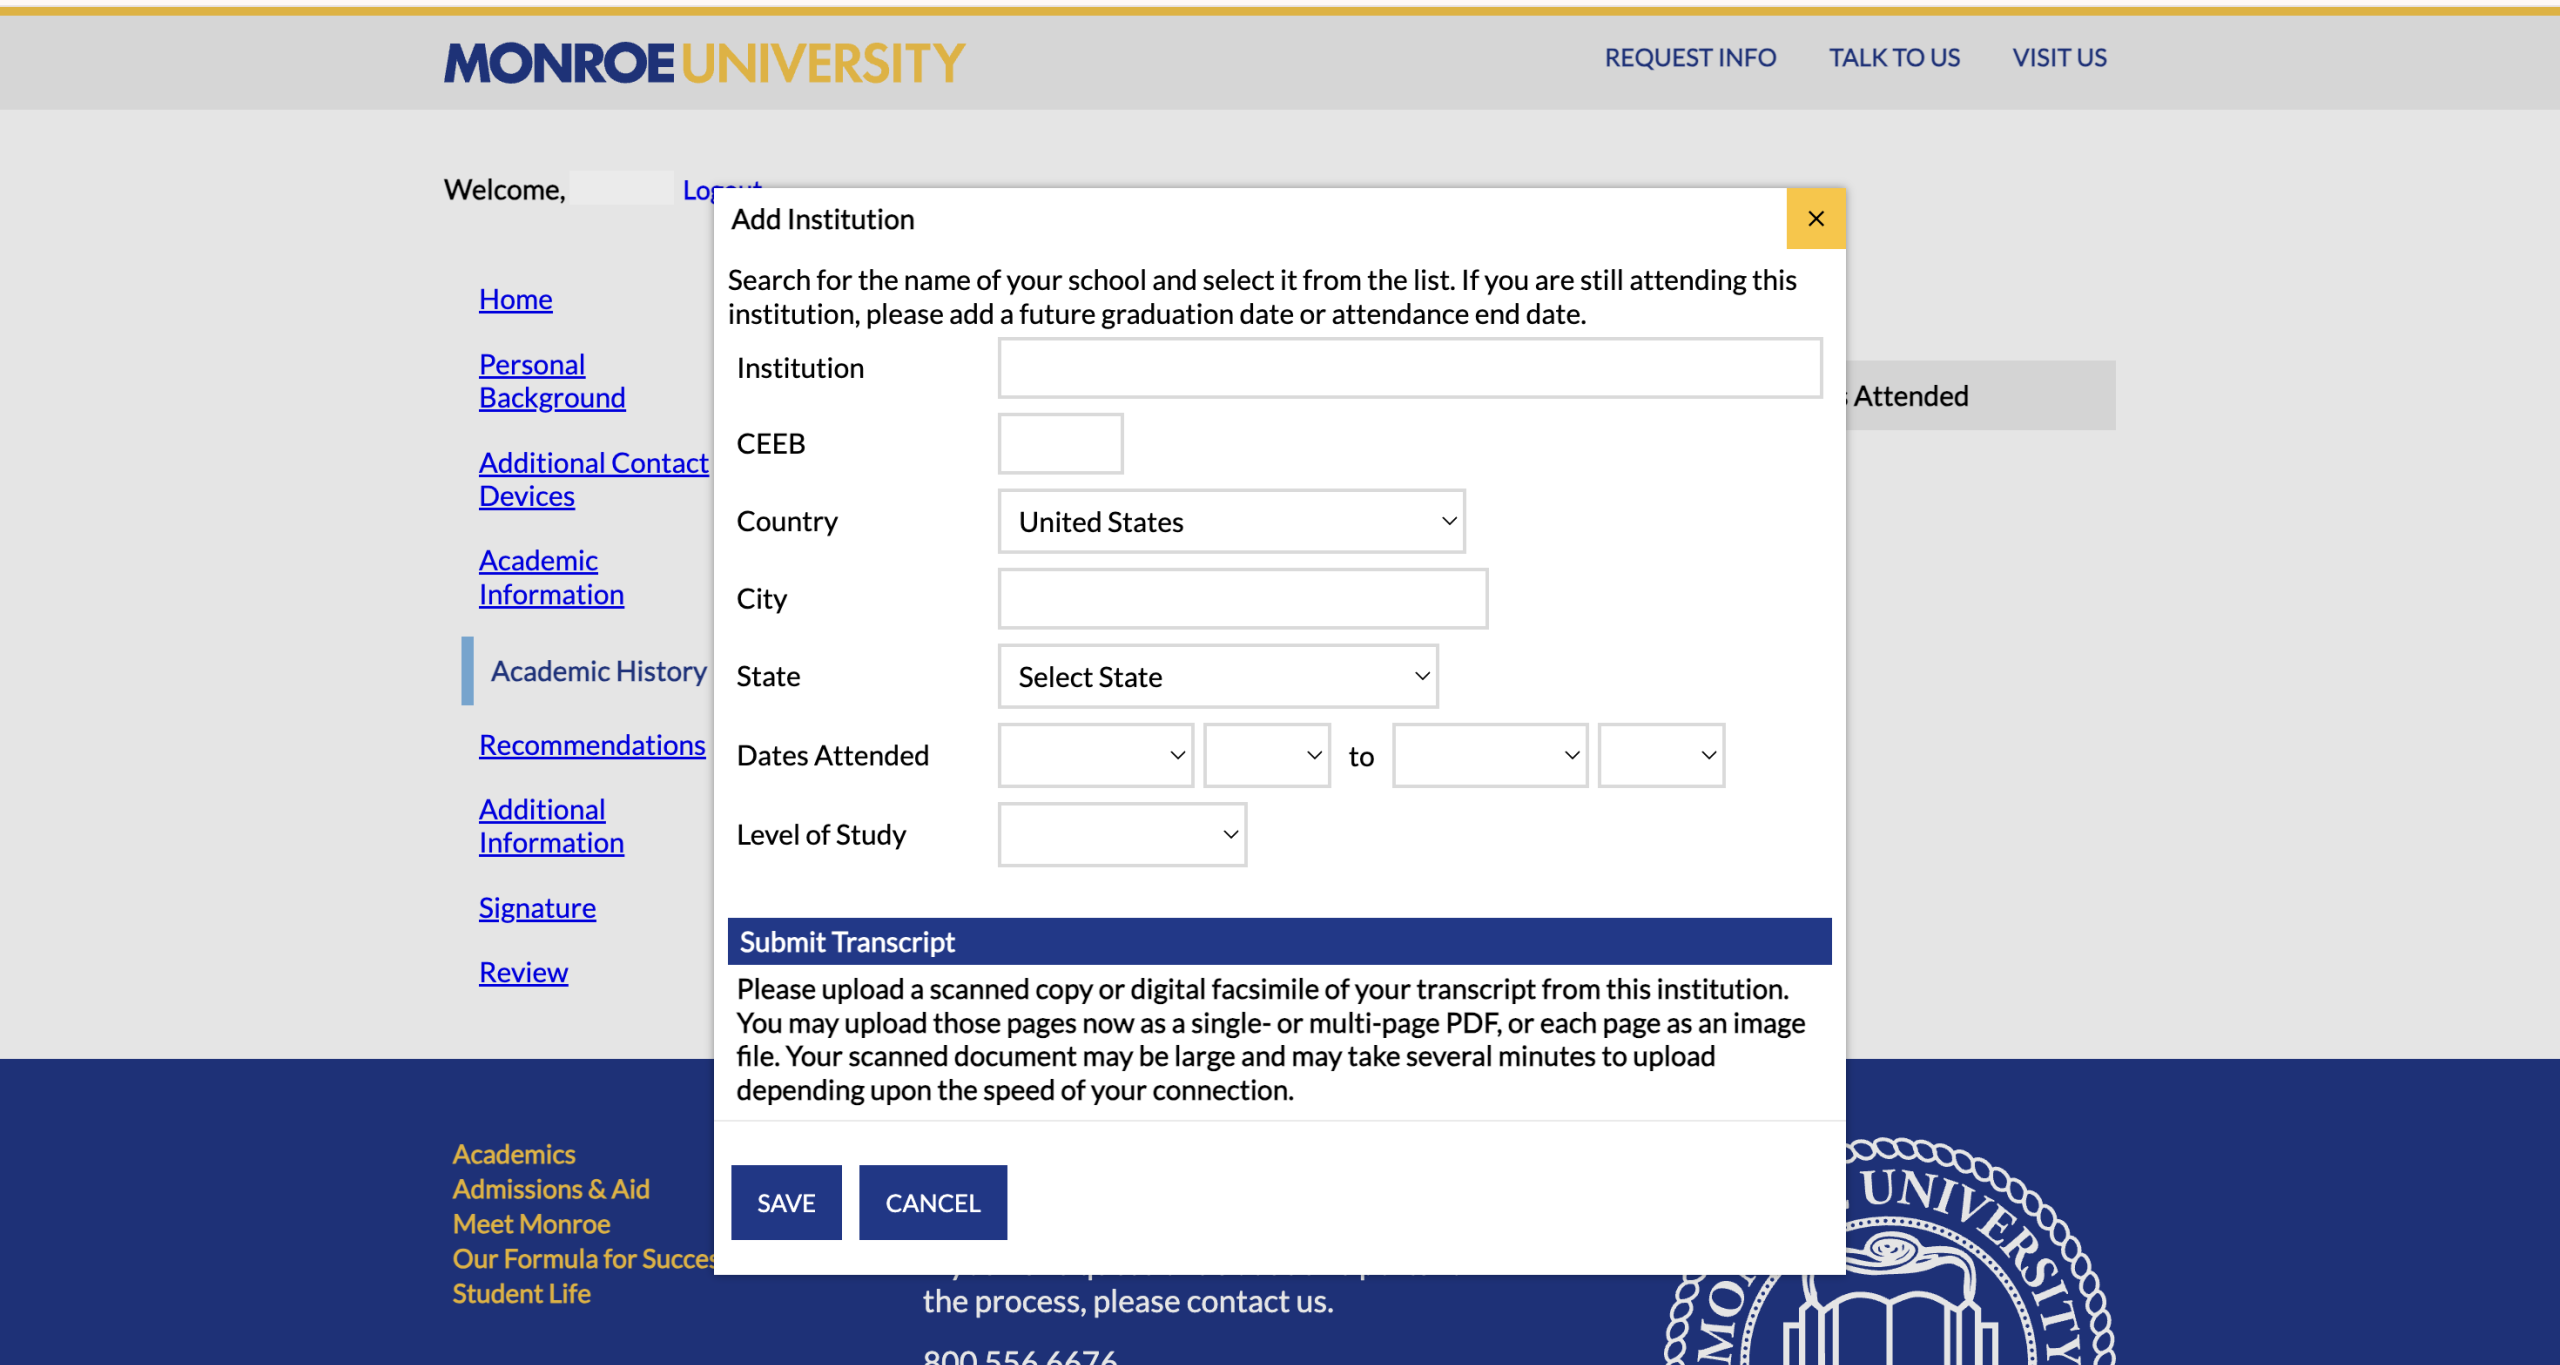Open the Country dropdown
2560x1365 pixels.
click(x=1231, y=521)
